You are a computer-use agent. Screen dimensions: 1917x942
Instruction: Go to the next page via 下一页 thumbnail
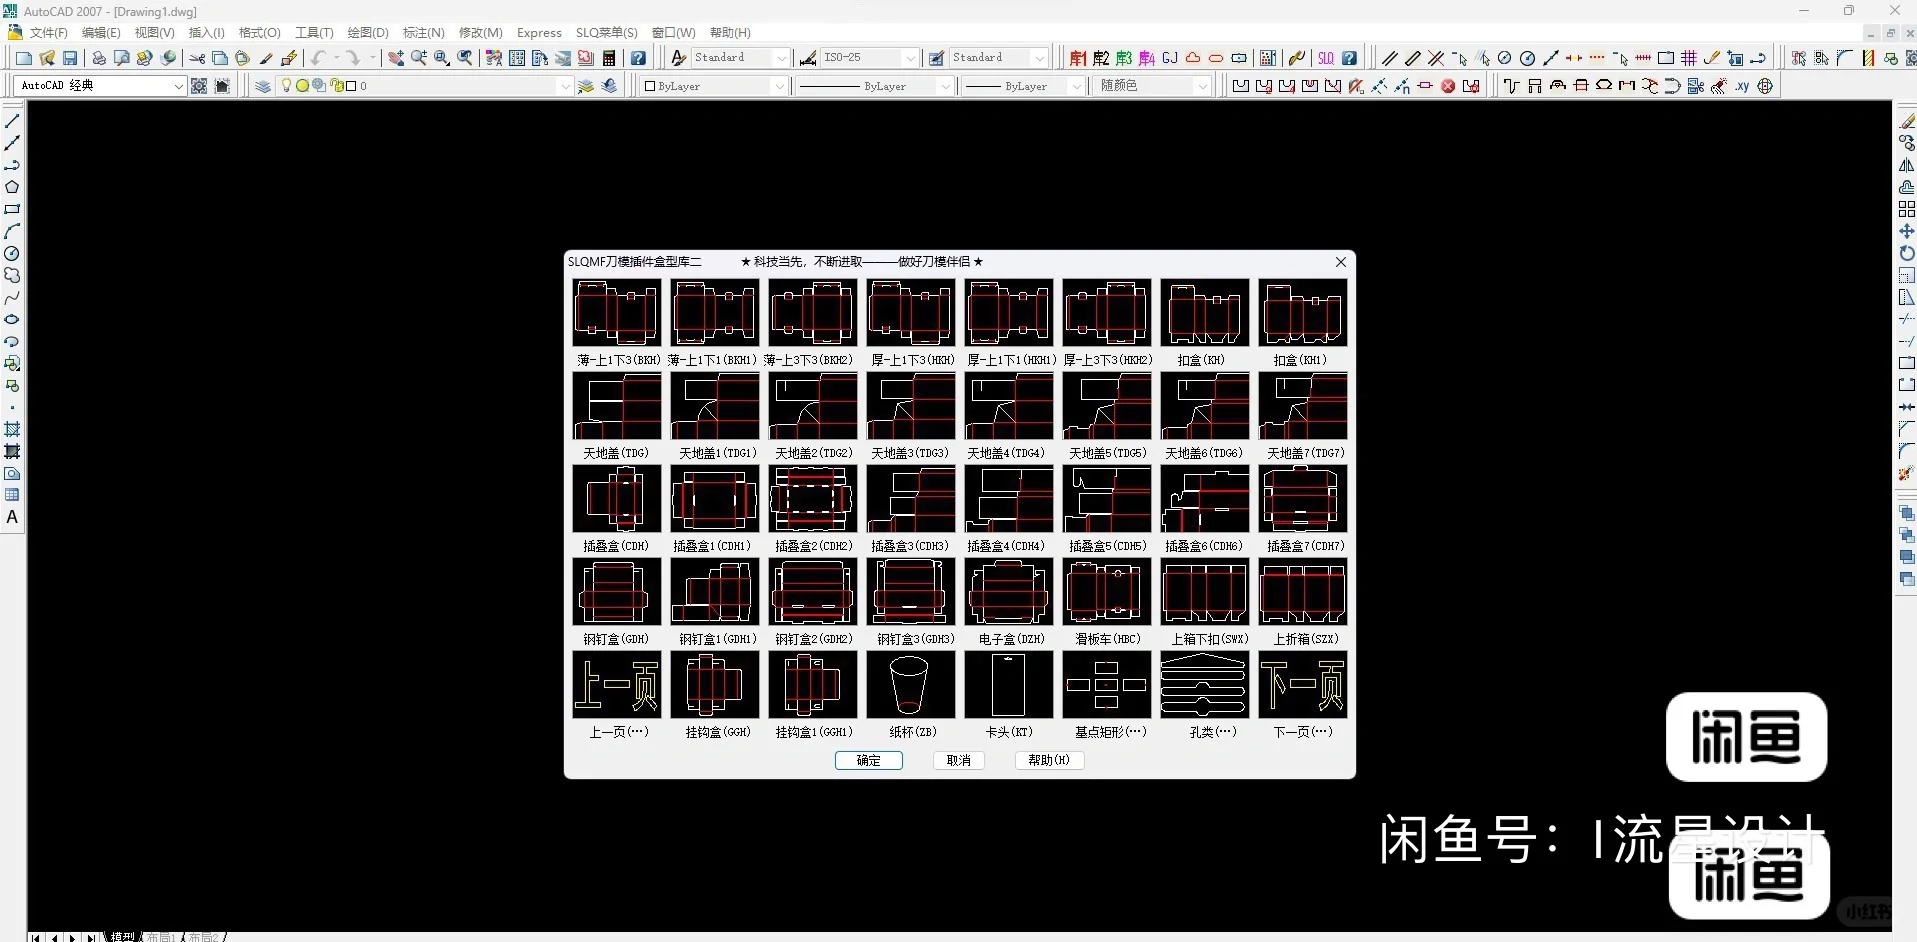coord(1303,685)
